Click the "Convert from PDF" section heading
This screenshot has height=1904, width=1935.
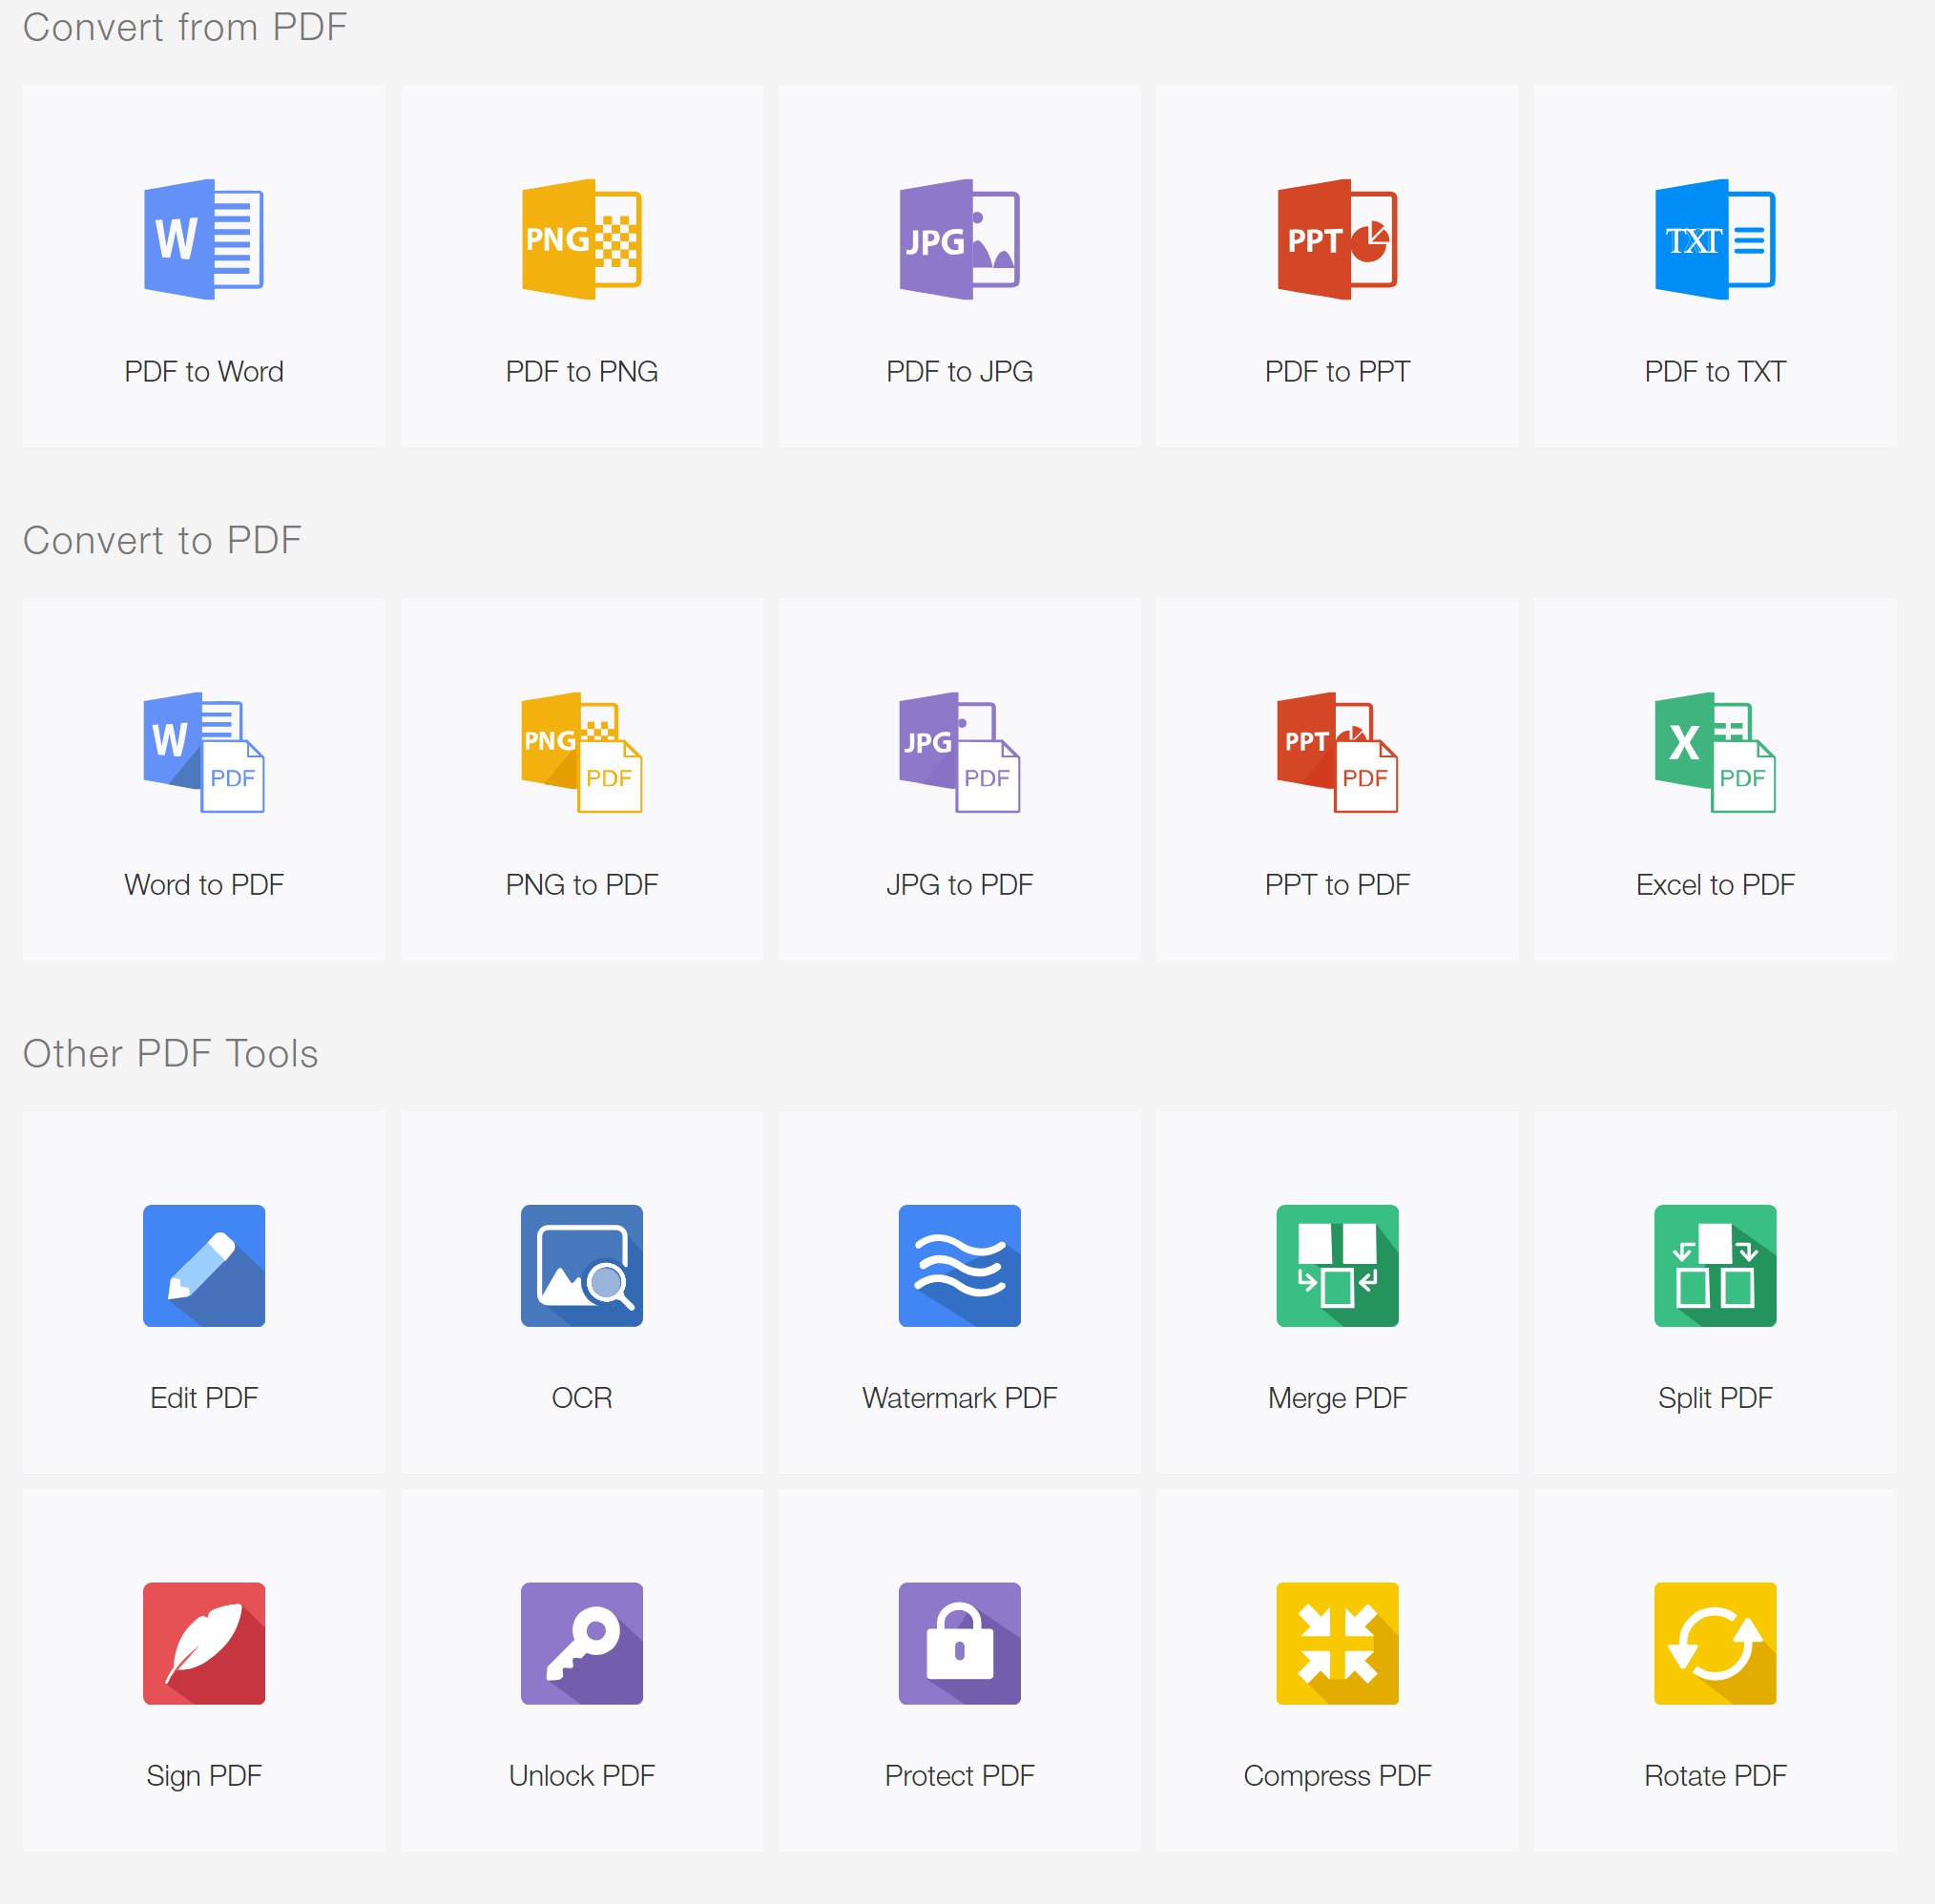point(185,27)
